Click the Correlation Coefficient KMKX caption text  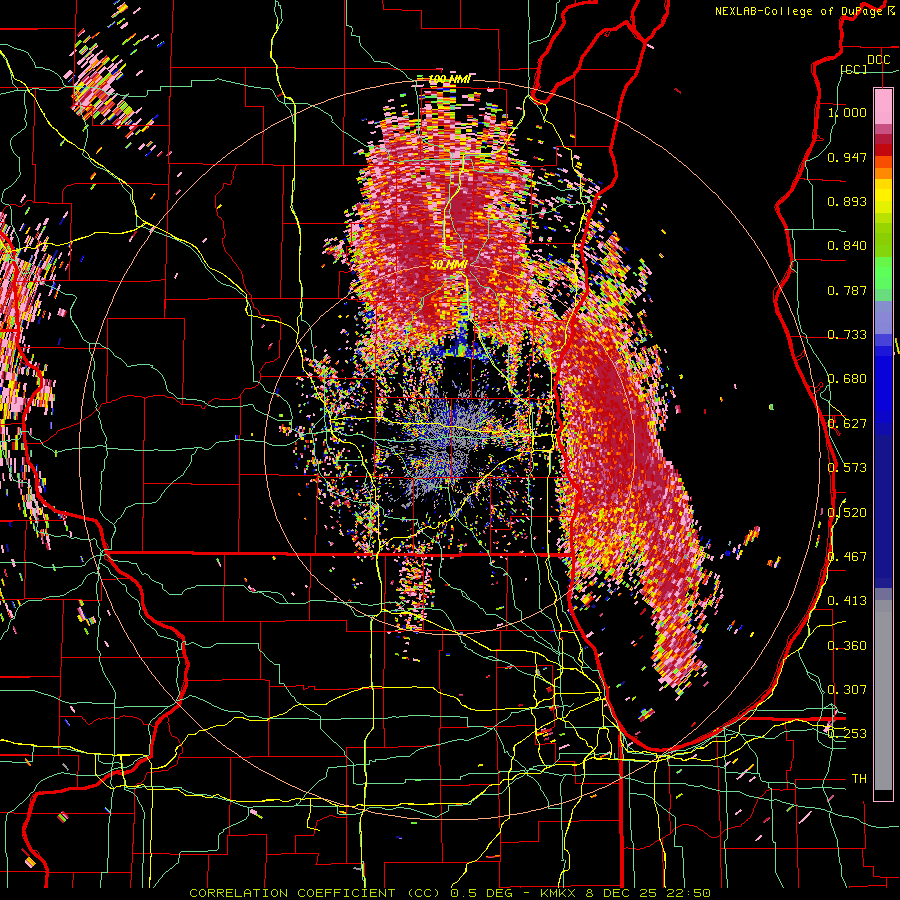click(x=450, y=893)
